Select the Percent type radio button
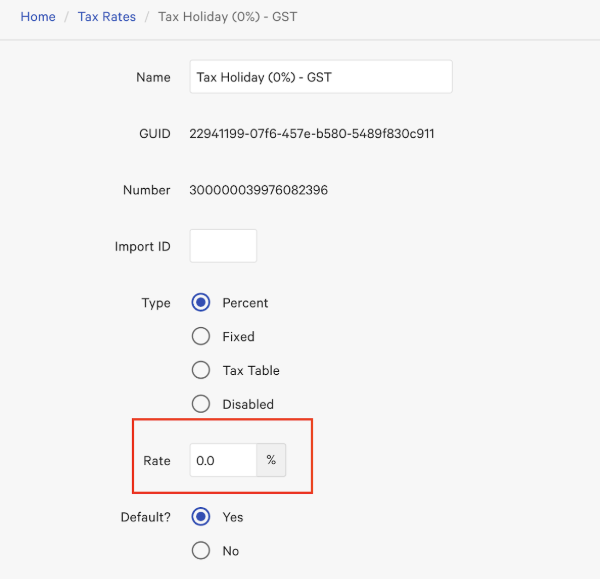Image resolution: width=600 pixels, height=579 pixels. coord(201,303)
